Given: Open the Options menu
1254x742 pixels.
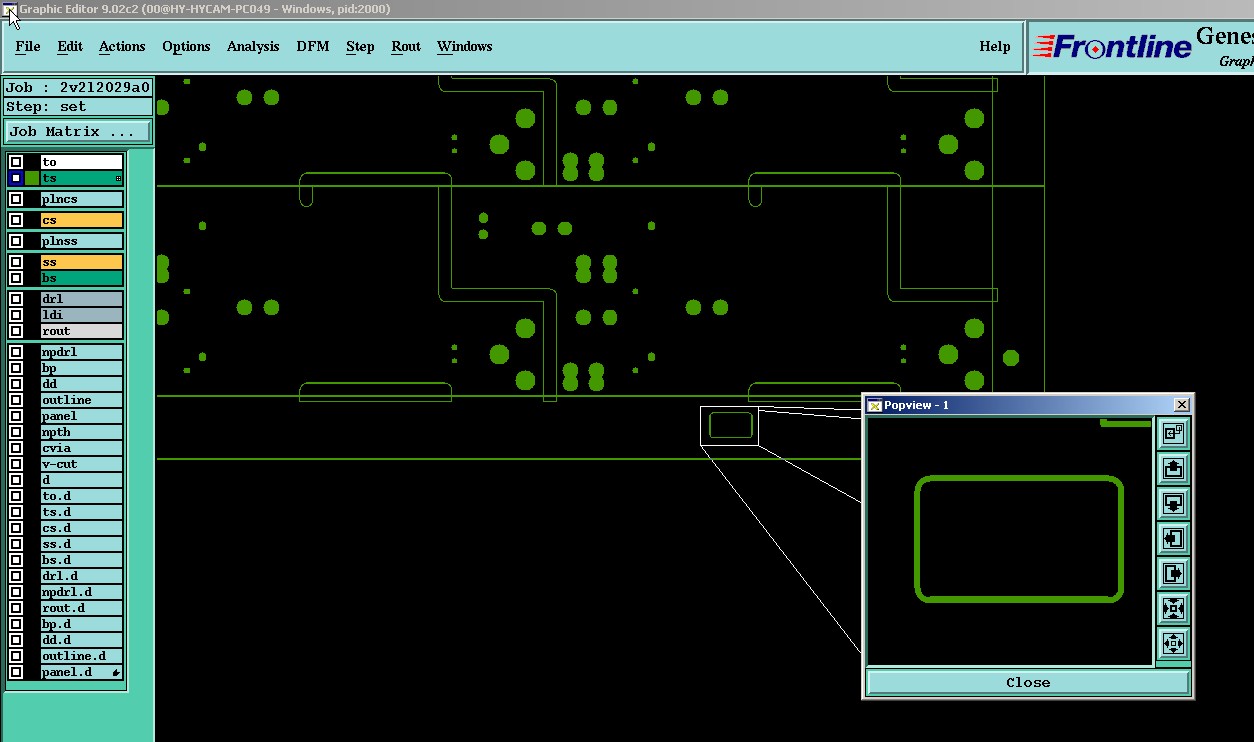Looking at the screenshot, I should click(x=186, y=46).
